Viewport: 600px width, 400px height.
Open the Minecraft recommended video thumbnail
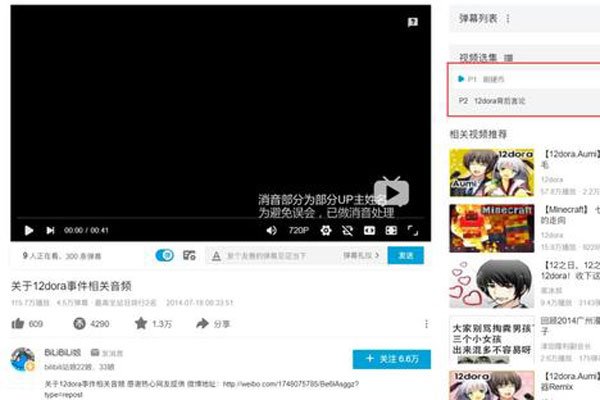click(491, 227)
